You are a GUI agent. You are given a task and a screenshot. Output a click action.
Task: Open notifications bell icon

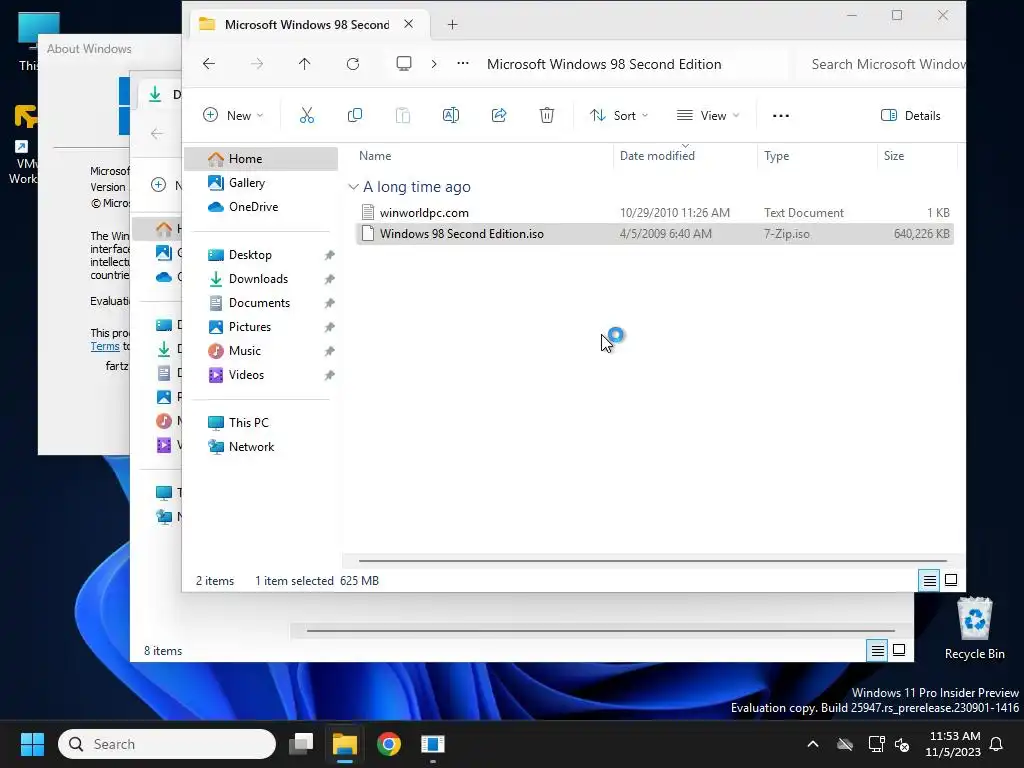pos(997,744)
